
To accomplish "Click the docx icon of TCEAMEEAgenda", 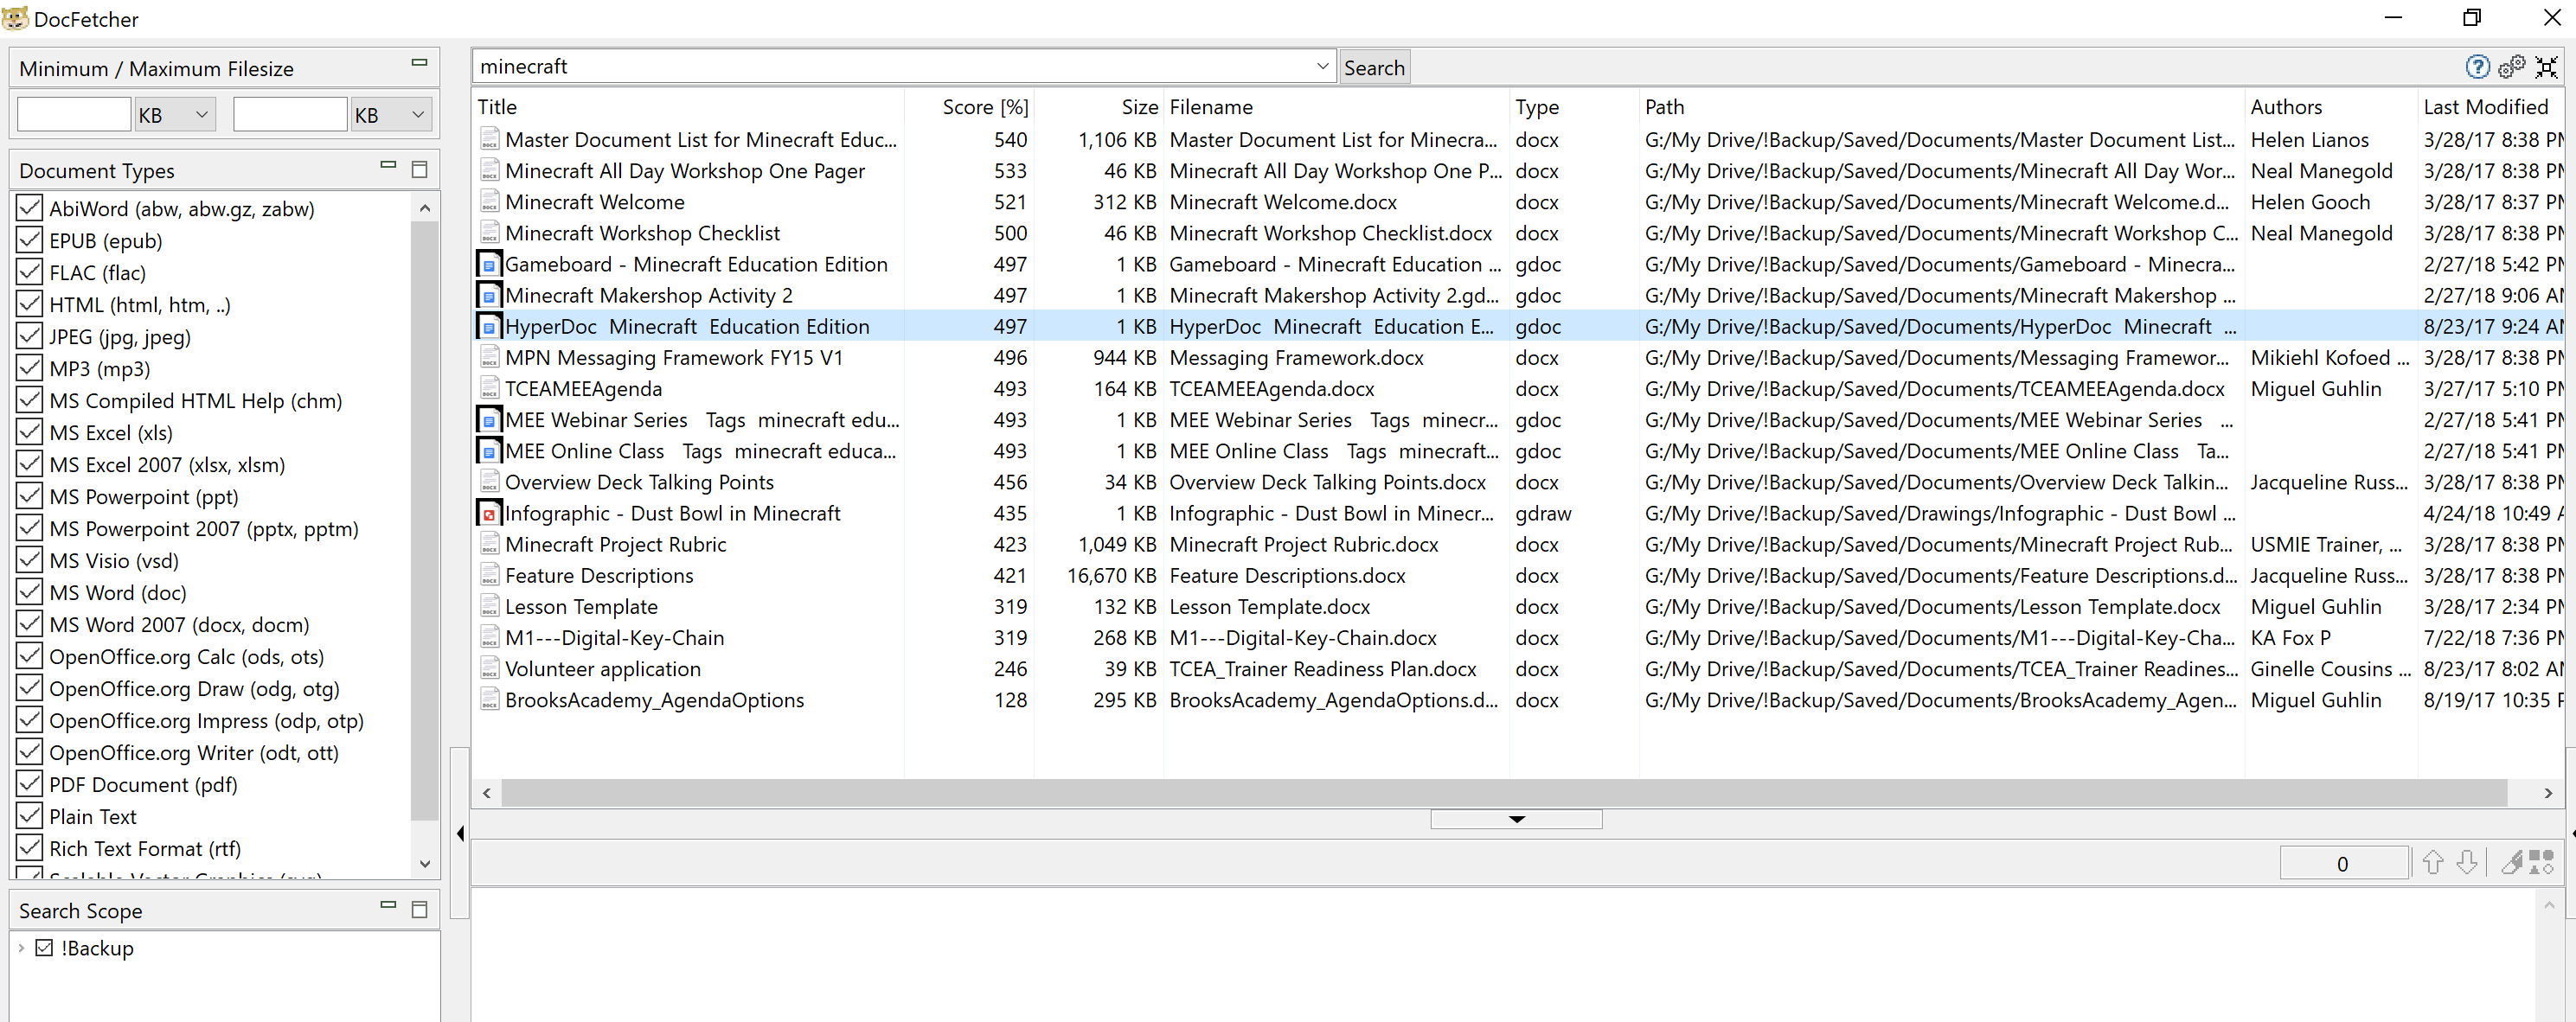I will click(489, 389).
